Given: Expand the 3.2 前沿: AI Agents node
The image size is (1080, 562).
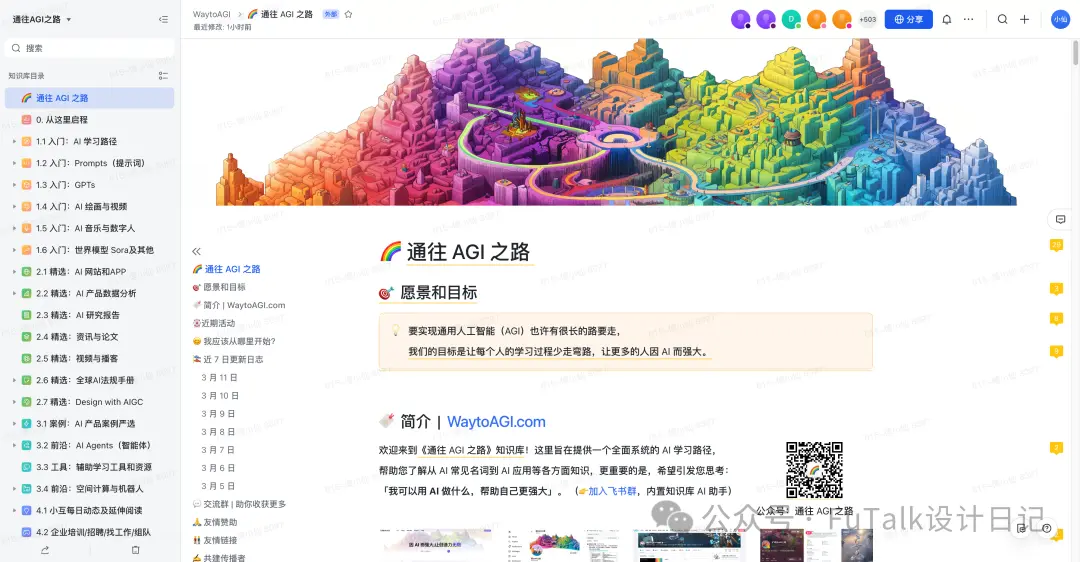Looking at the screenshot, I should [14, 445].
